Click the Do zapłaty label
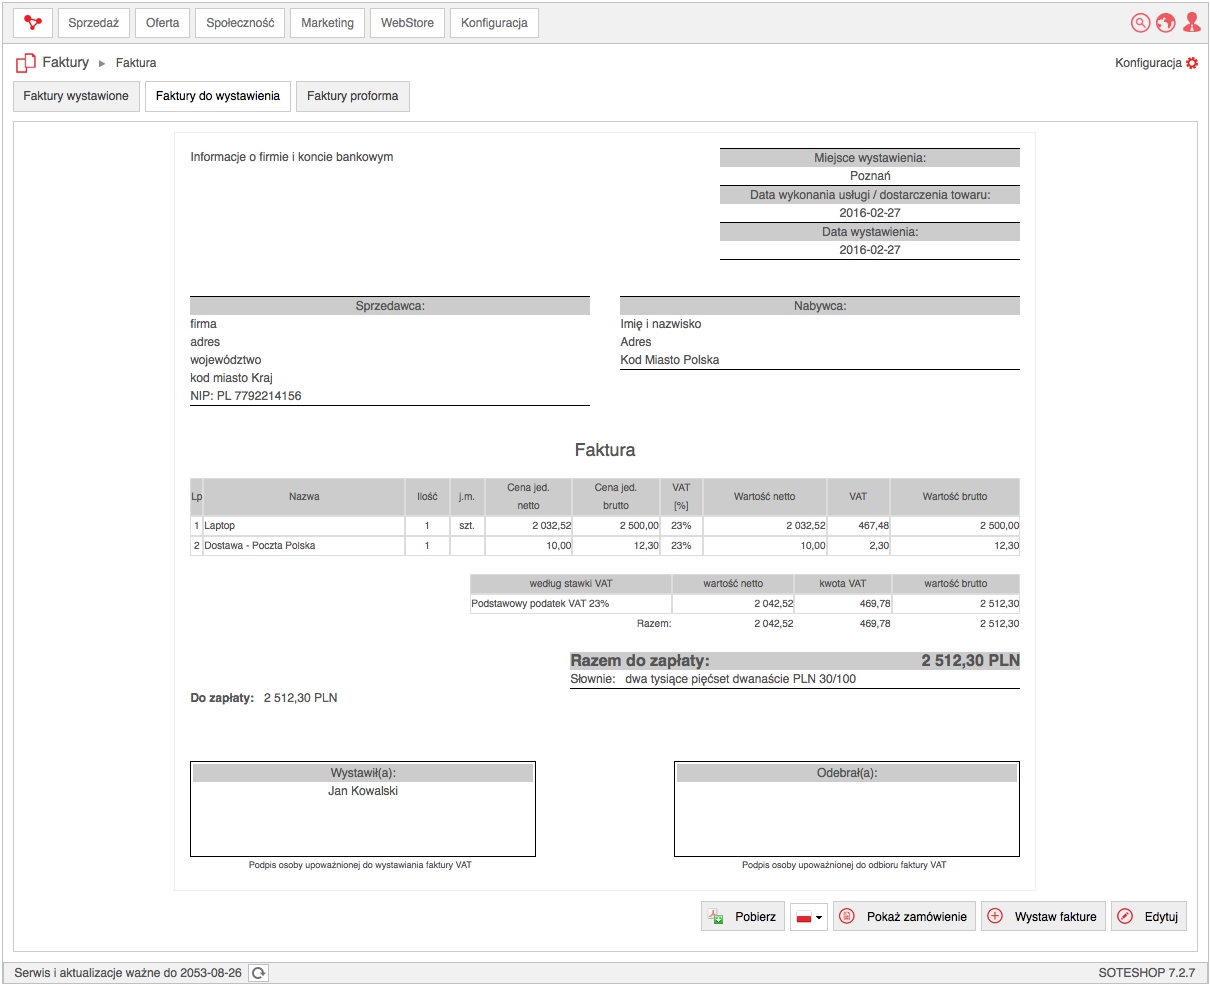The image size is (1210, 986). (222, 698)
